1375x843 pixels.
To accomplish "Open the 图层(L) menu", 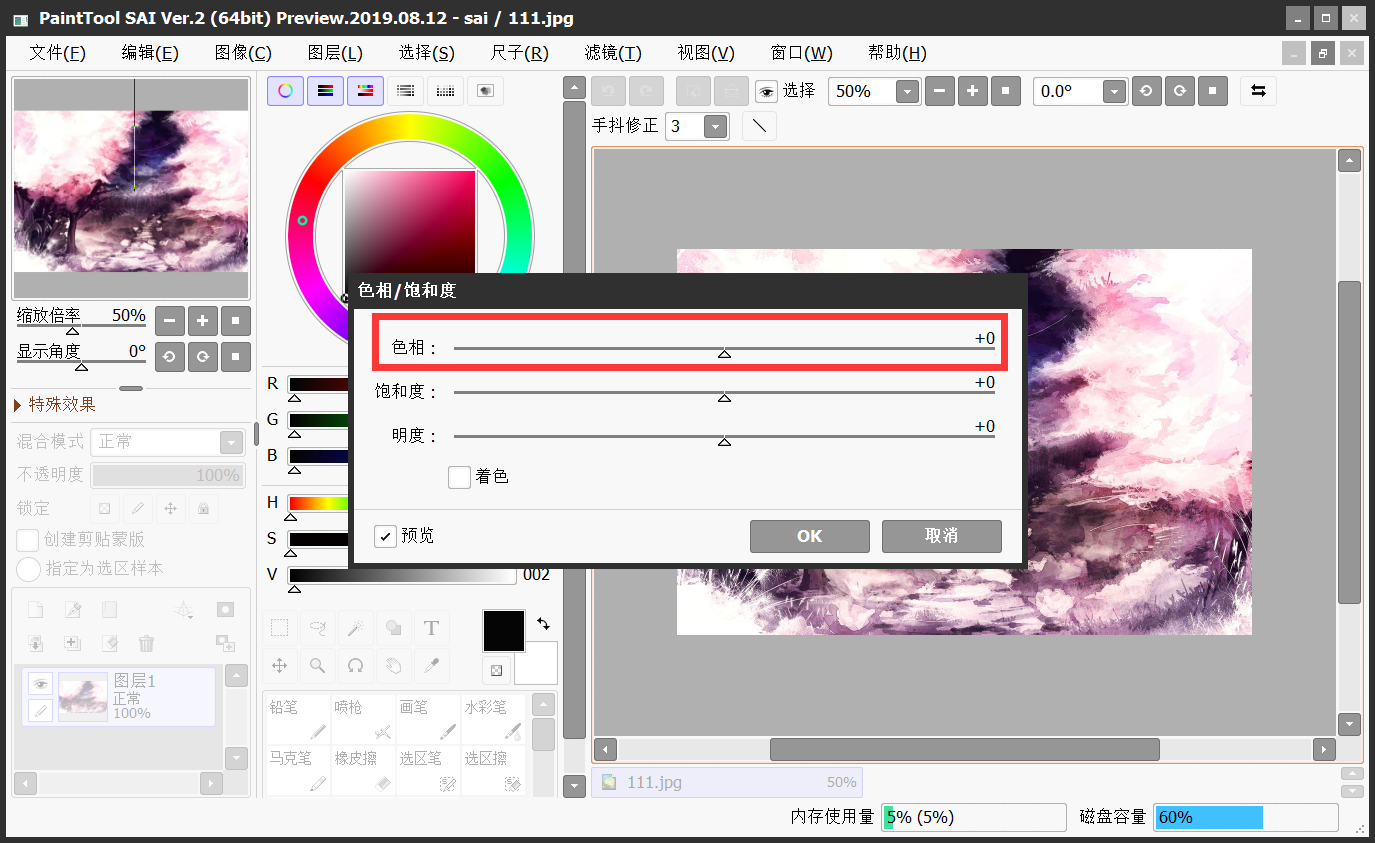I will (x=335, y=53).
